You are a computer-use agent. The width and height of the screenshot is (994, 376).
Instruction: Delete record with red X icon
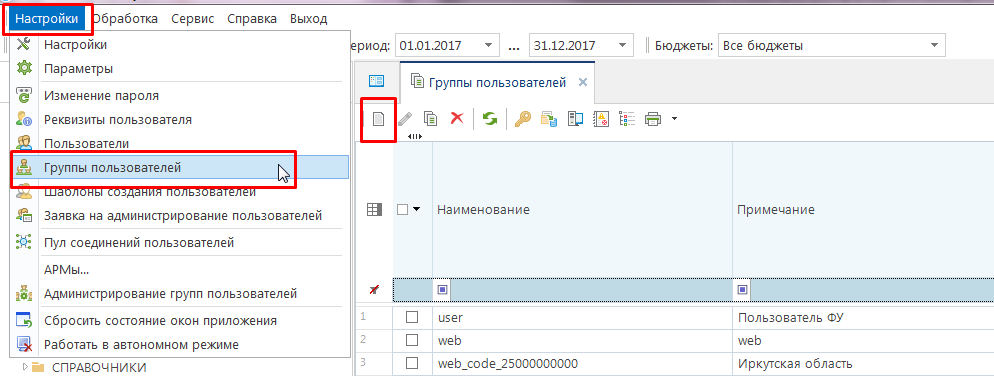coord(456,119)
